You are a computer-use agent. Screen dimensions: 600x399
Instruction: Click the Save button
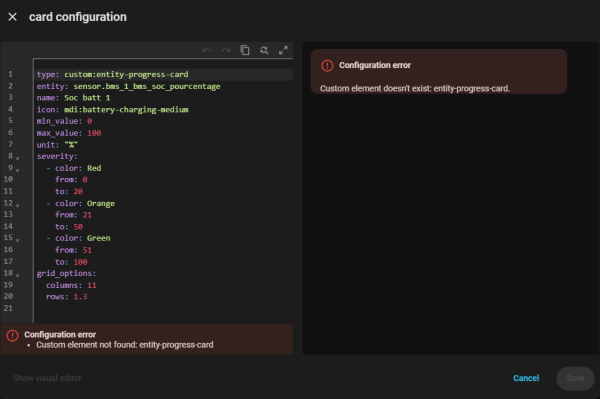click(x=575, y=378)
